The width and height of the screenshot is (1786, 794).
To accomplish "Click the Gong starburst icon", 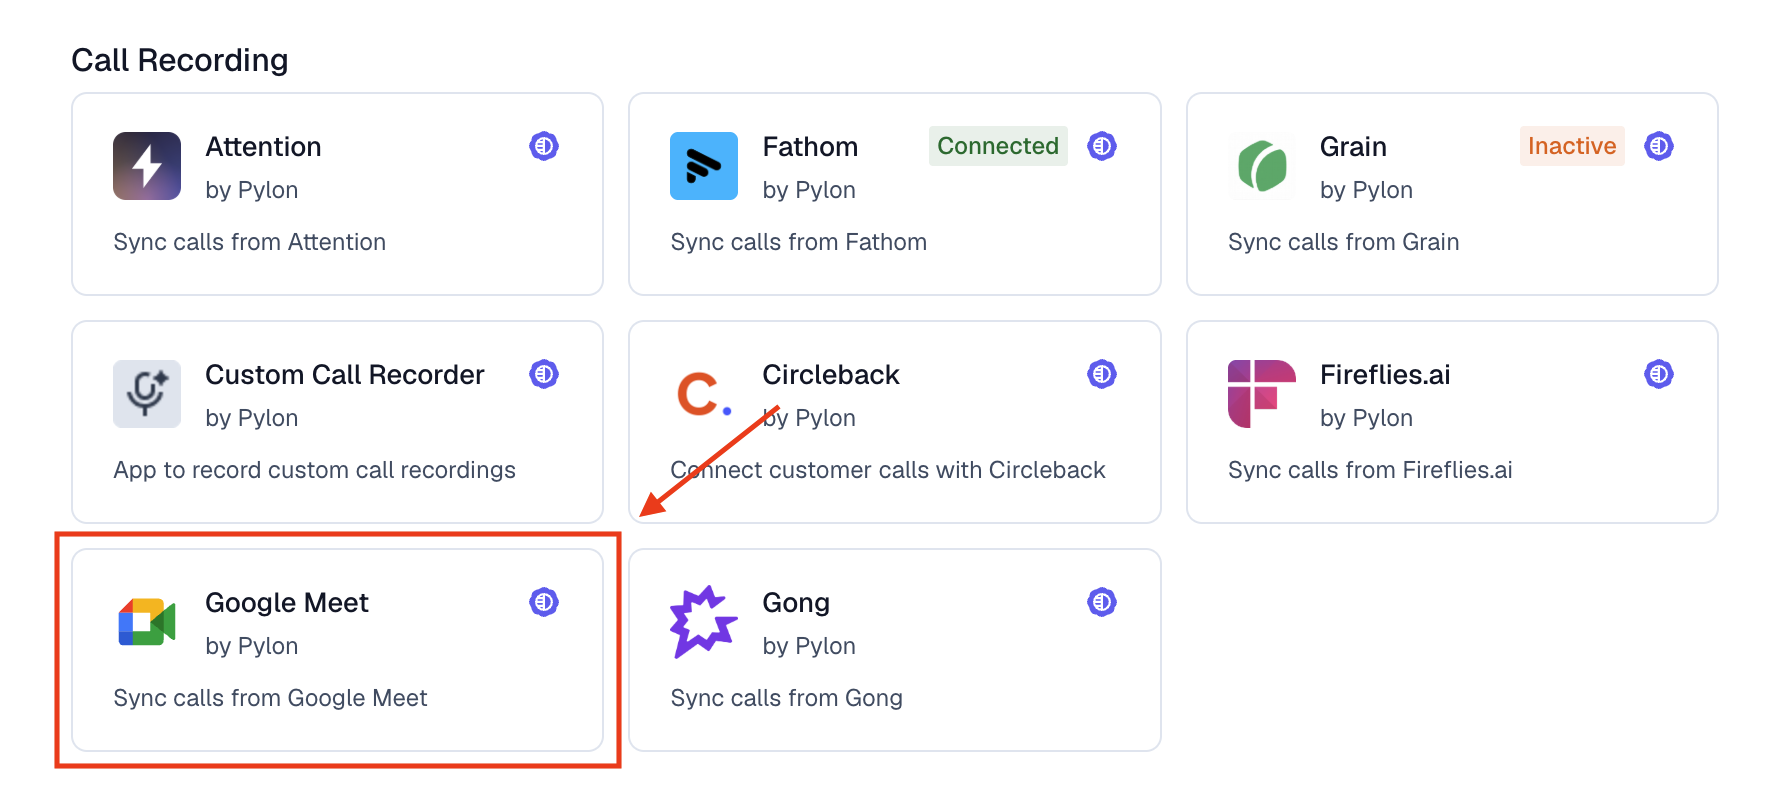I will tap(704, 622).
